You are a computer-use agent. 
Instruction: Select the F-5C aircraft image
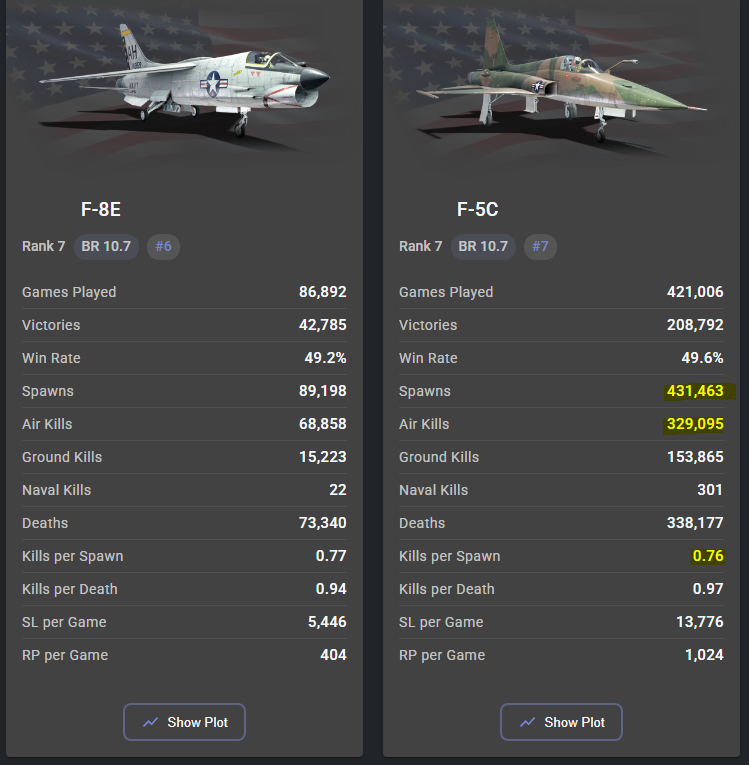pyautogui.click(x=561, y=81)
